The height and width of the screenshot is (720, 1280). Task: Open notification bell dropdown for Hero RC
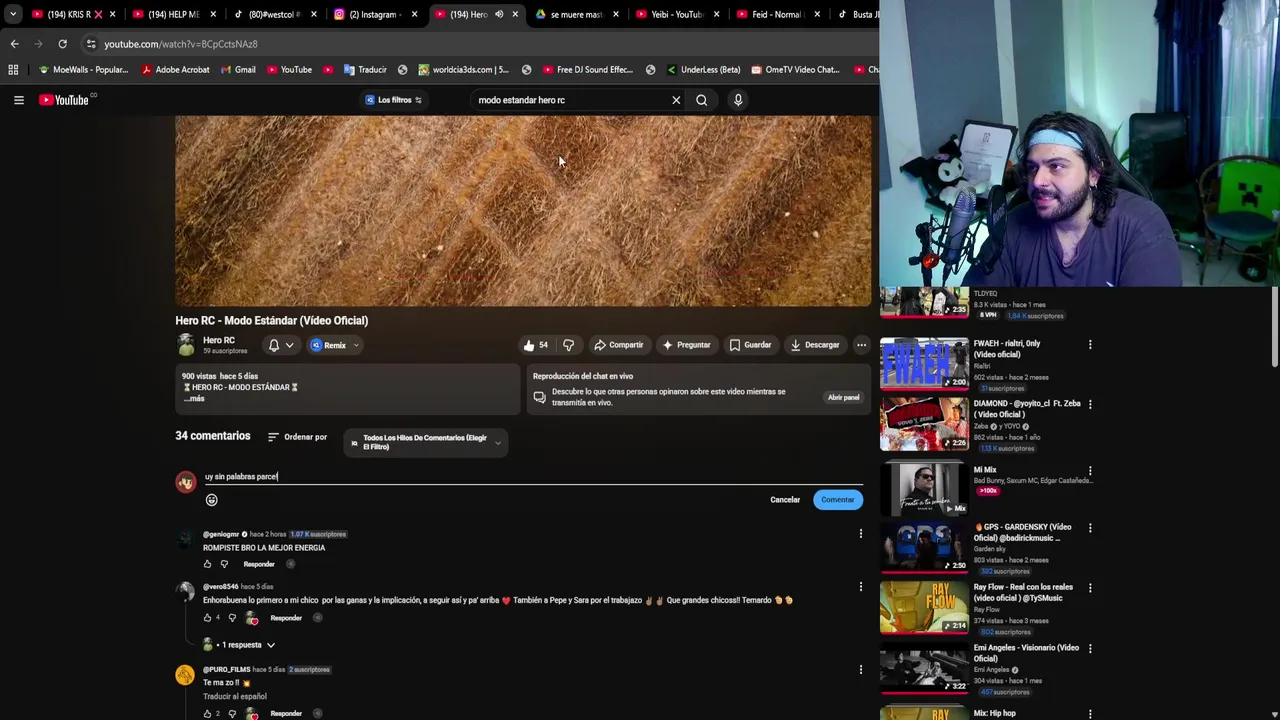pyautogui.click(x=280, y=345)
